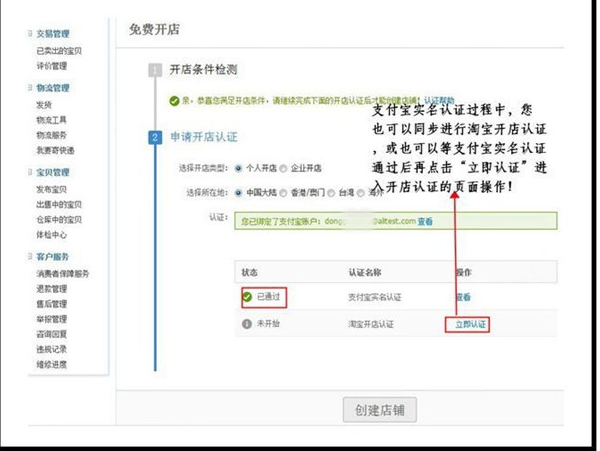The width and height of the screenshot is (600, 451).
Task: Click 查看 link beside bound Alipay account
Action: click(425, 221)
